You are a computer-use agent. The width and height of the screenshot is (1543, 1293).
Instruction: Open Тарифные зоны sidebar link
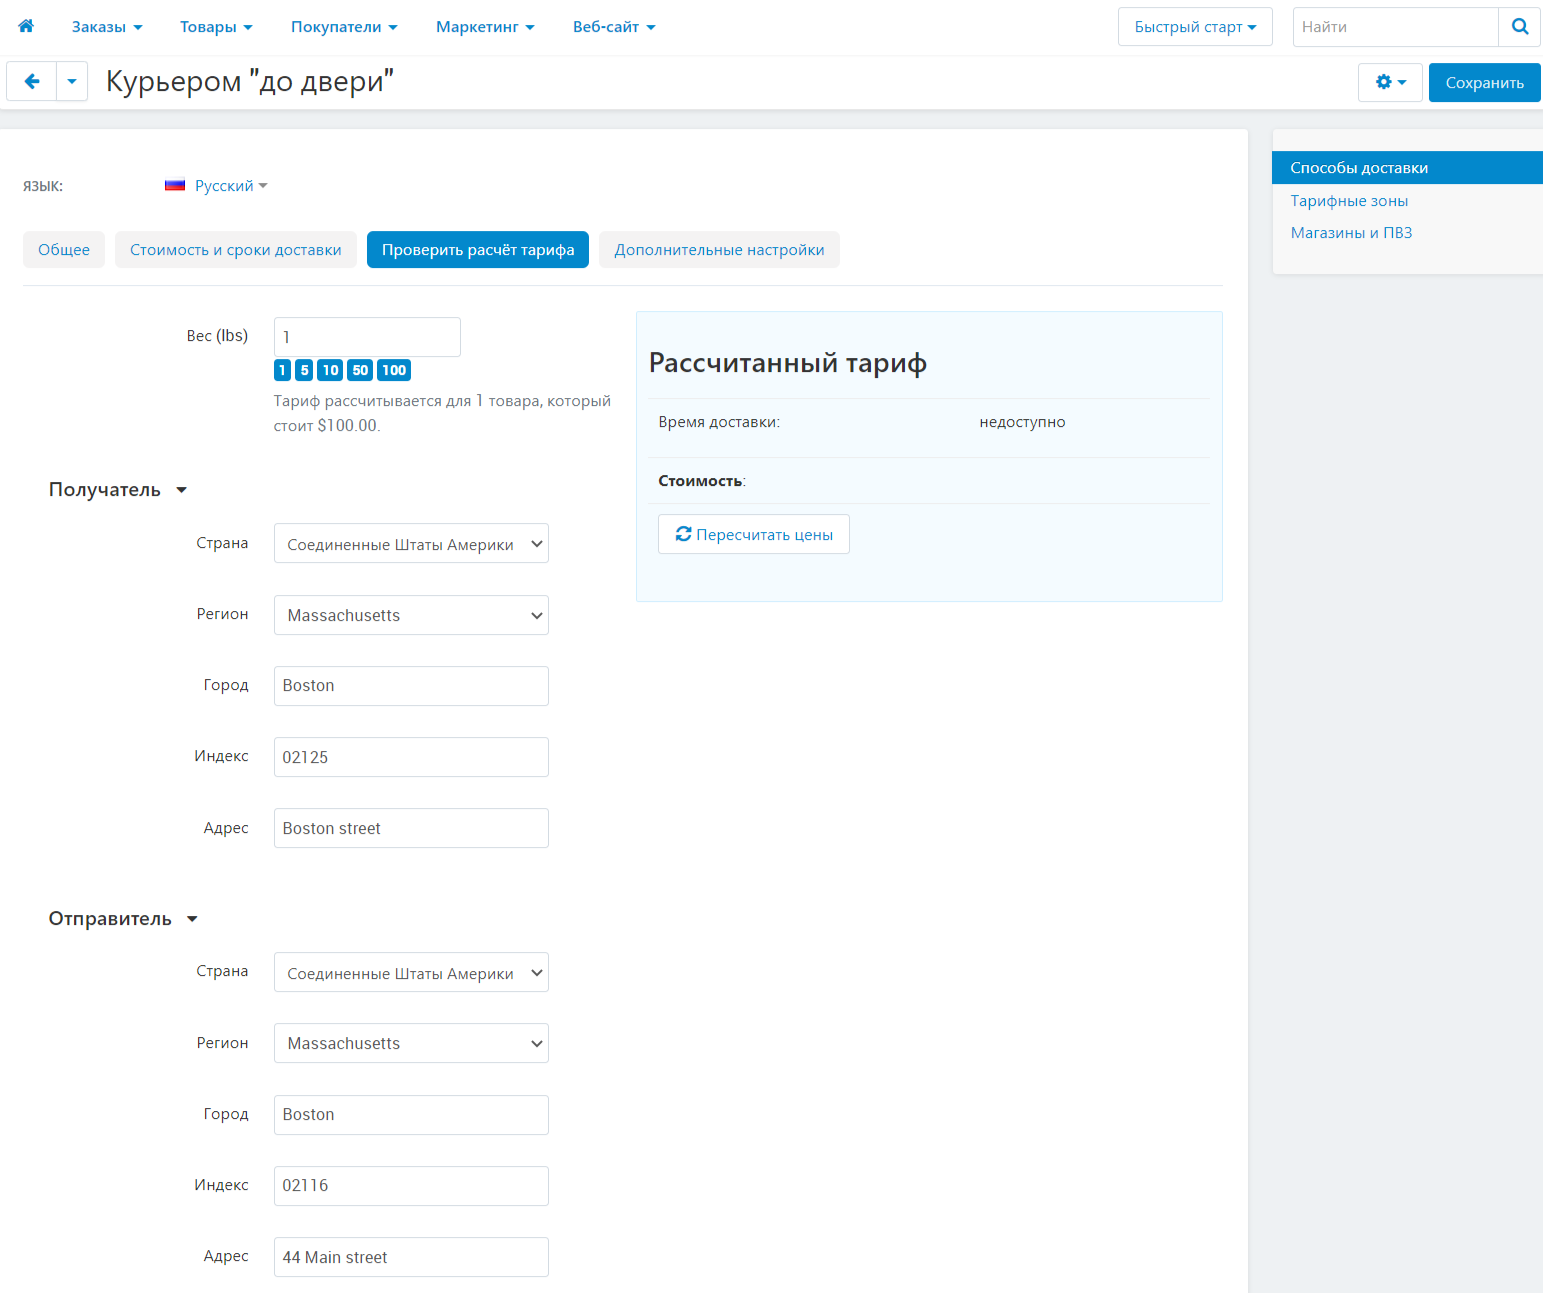click(x=1349, y=201)
